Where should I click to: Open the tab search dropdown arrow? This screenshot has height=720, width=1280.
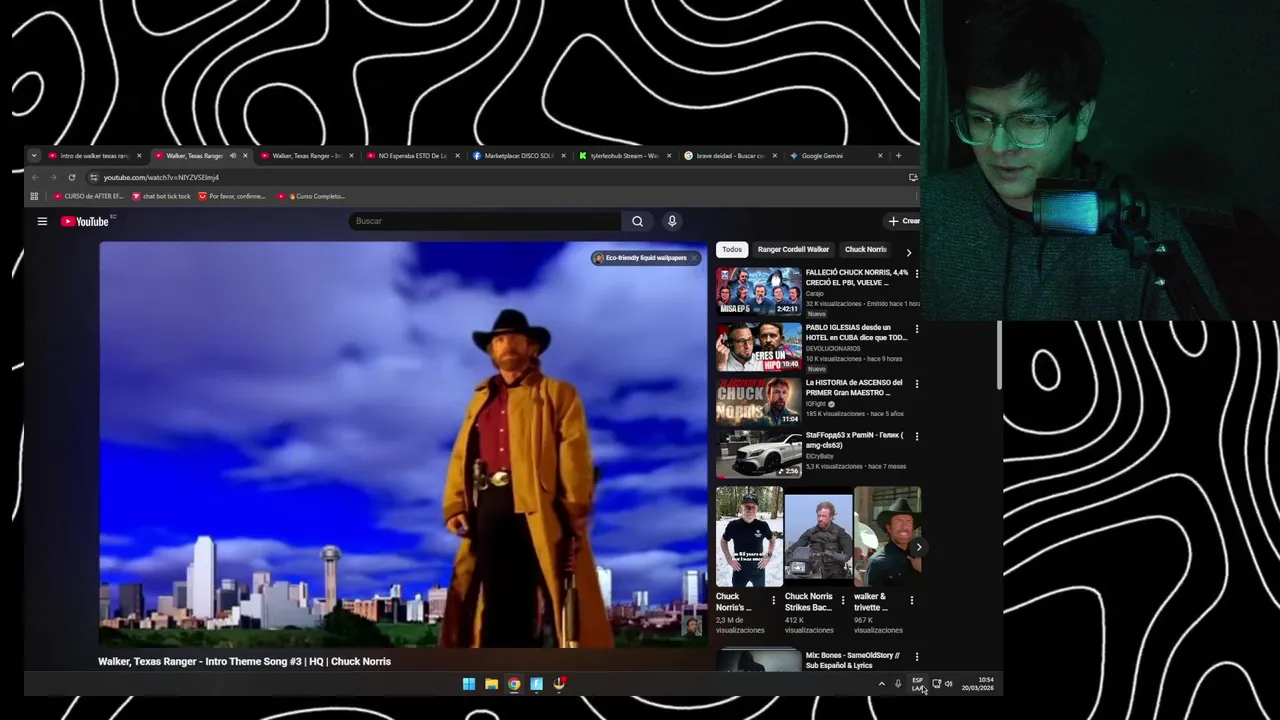point(34,156)
